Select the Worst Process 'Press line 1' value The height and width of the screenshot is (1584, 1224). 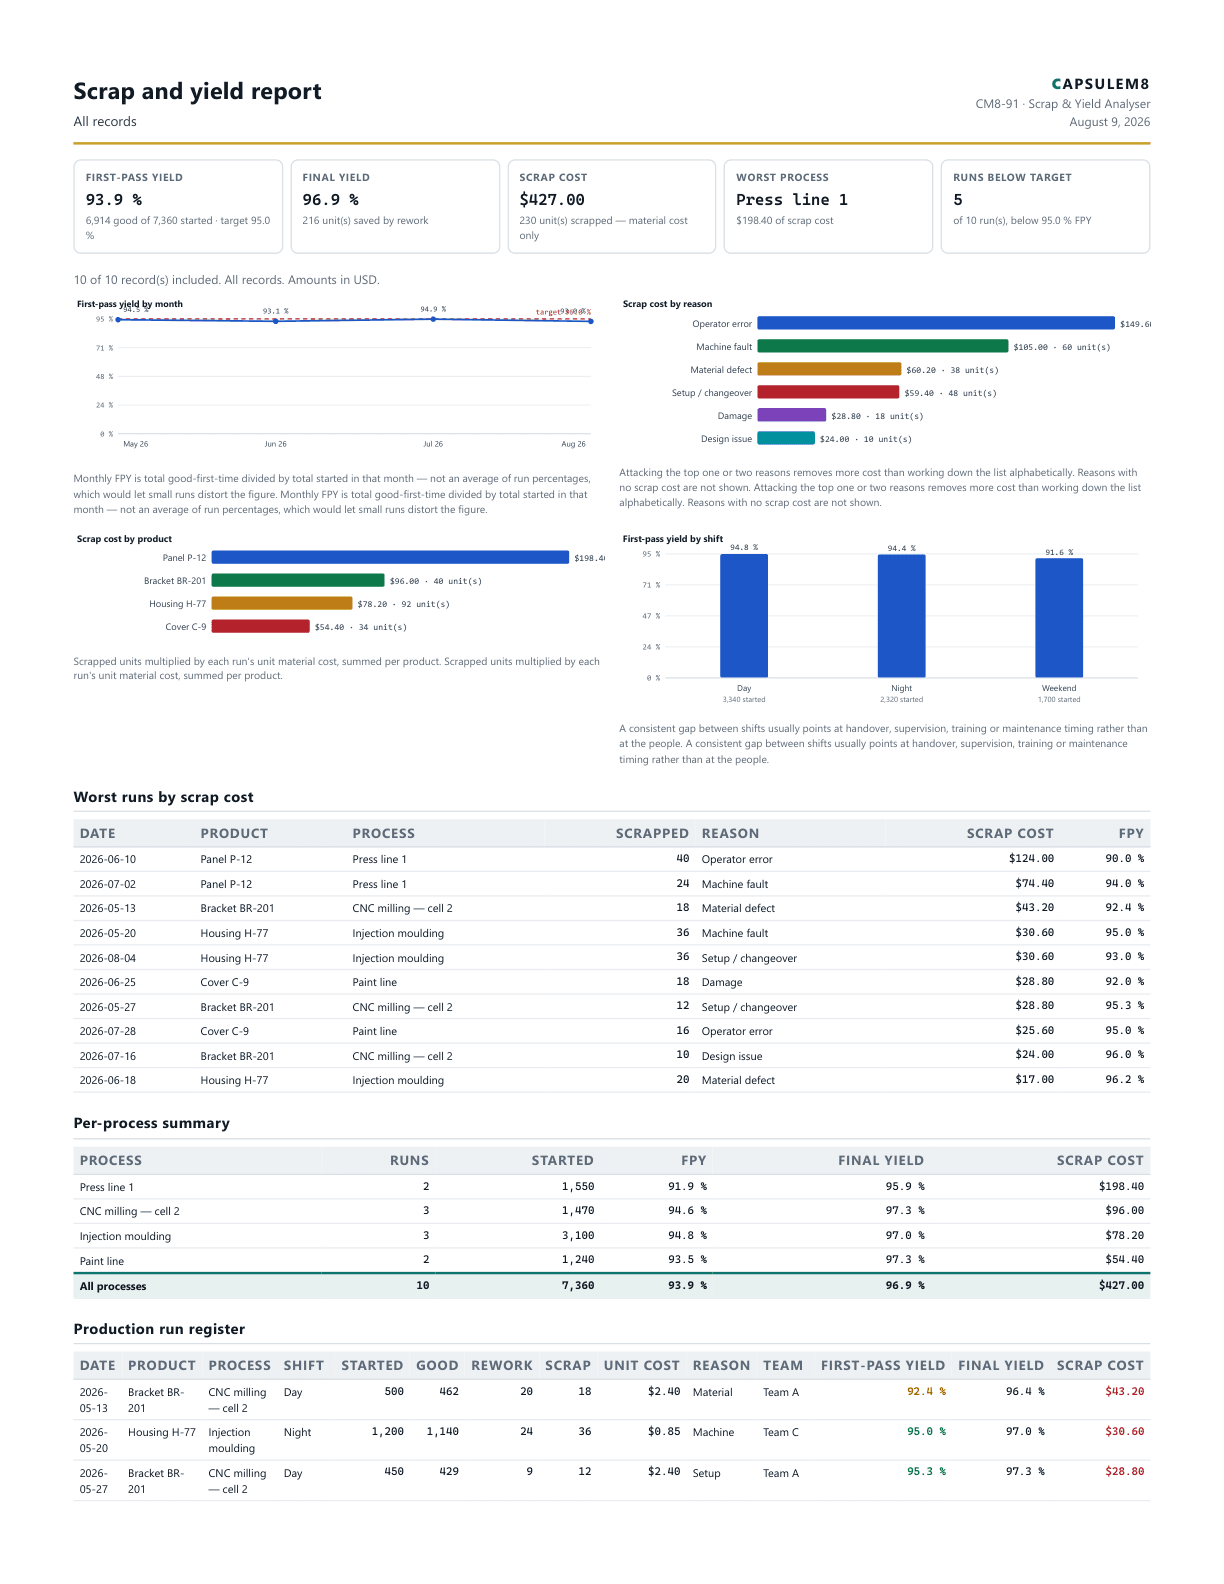(x=792, y=200)
